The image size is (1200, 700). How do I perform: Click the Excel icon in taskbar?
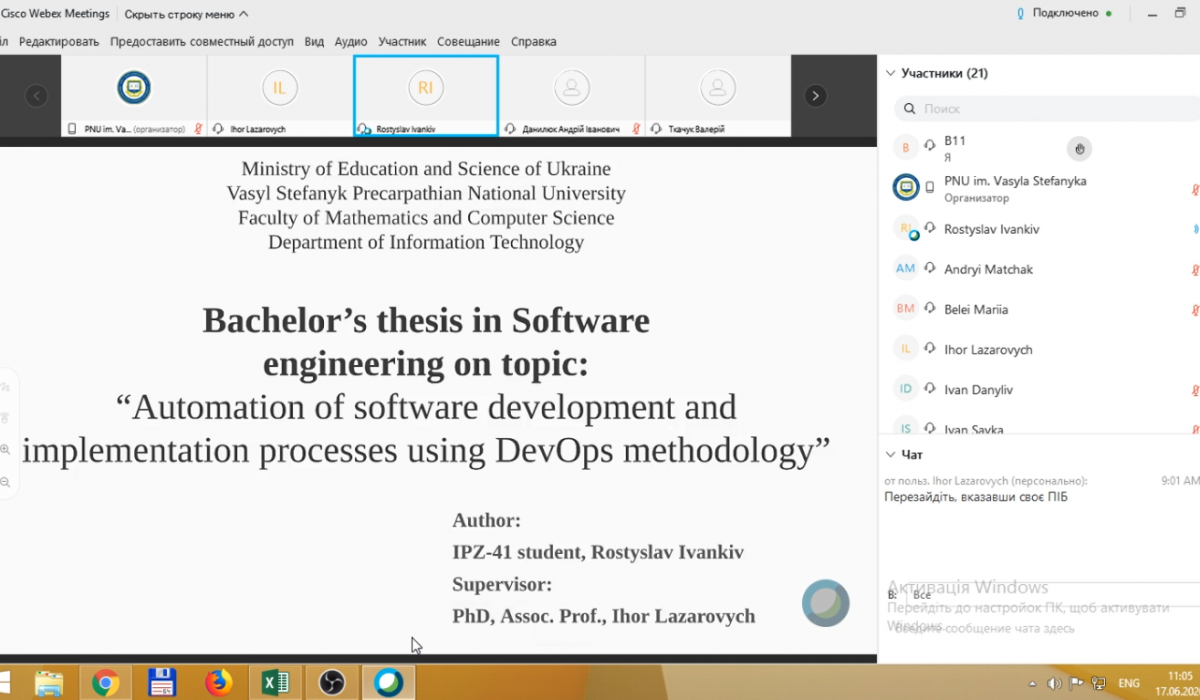click(275, 683)
